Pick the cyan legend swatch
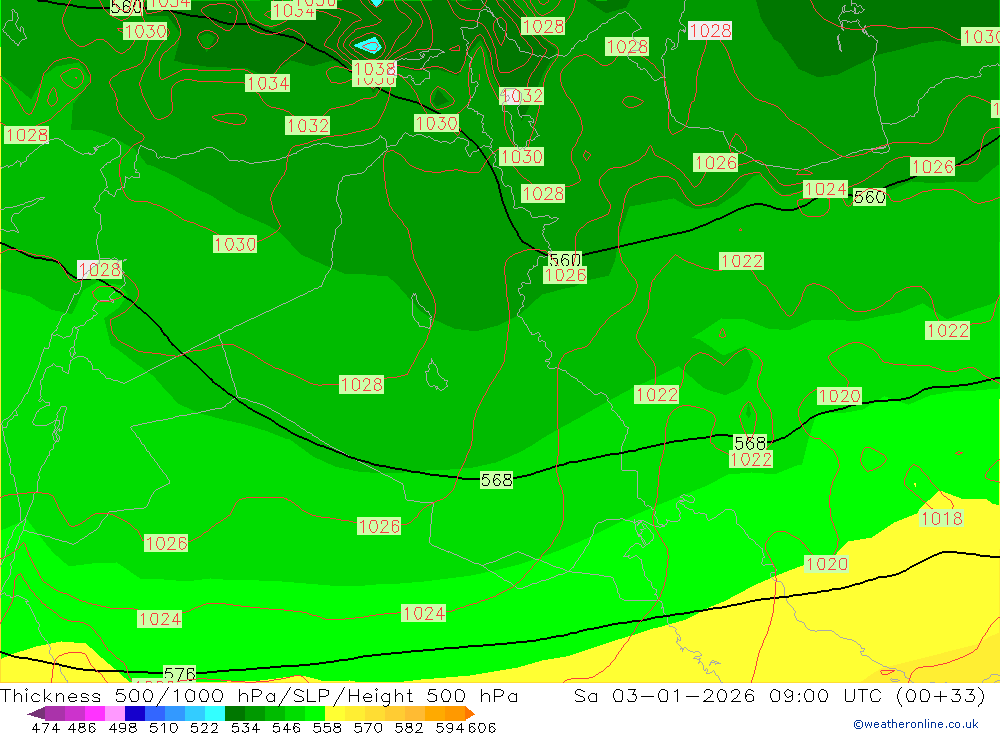The height and width of the screenshot is (733, 1000). point(215,713)
